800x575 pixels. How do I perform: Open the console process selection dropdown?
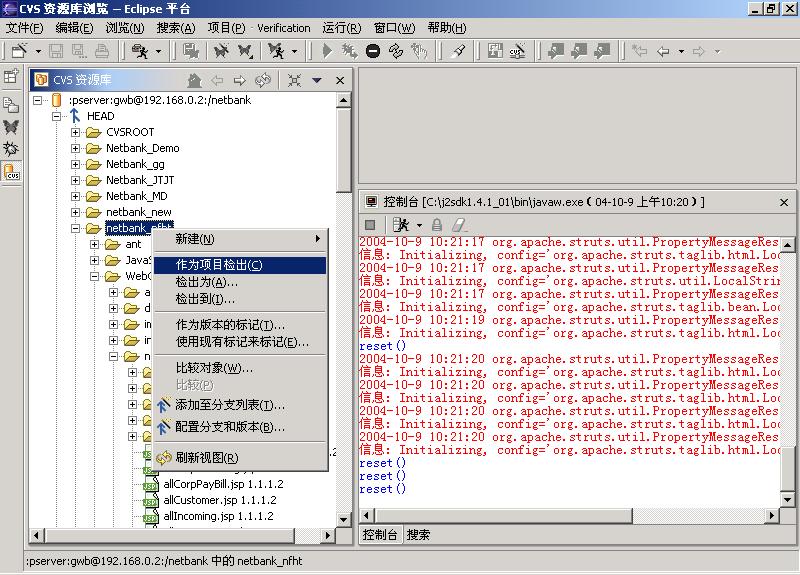coord(419,225)
